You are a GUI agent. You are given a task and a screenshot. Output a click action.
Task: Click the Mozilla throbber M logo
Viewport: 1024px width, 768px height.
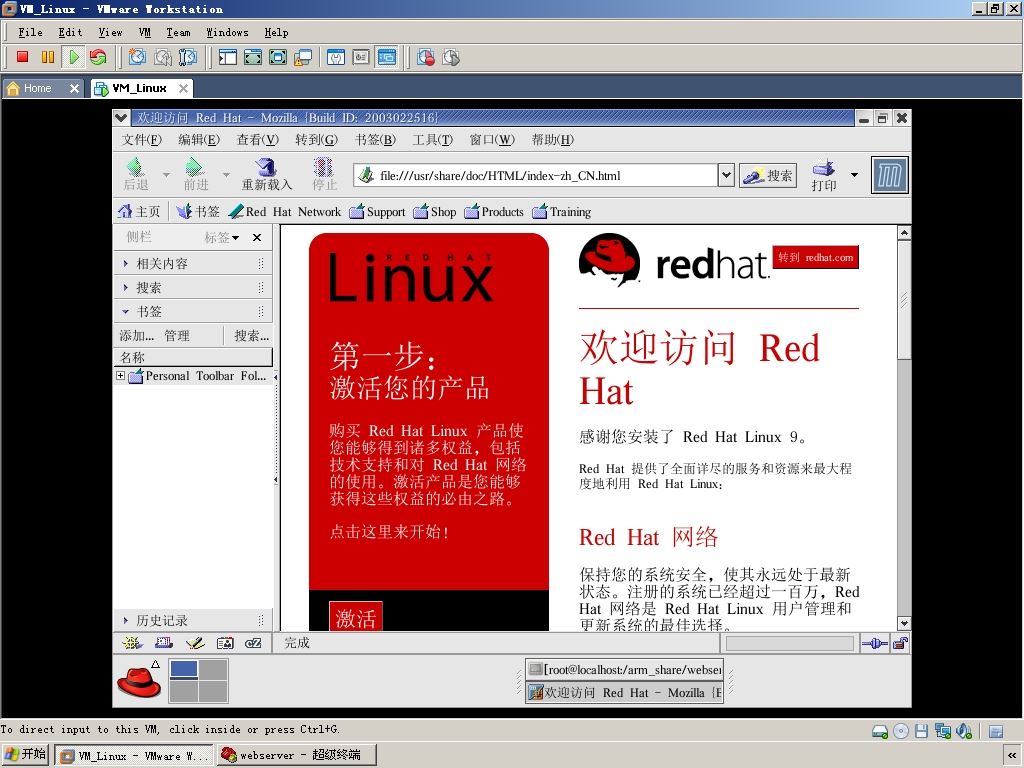click(x=889, y=175)
